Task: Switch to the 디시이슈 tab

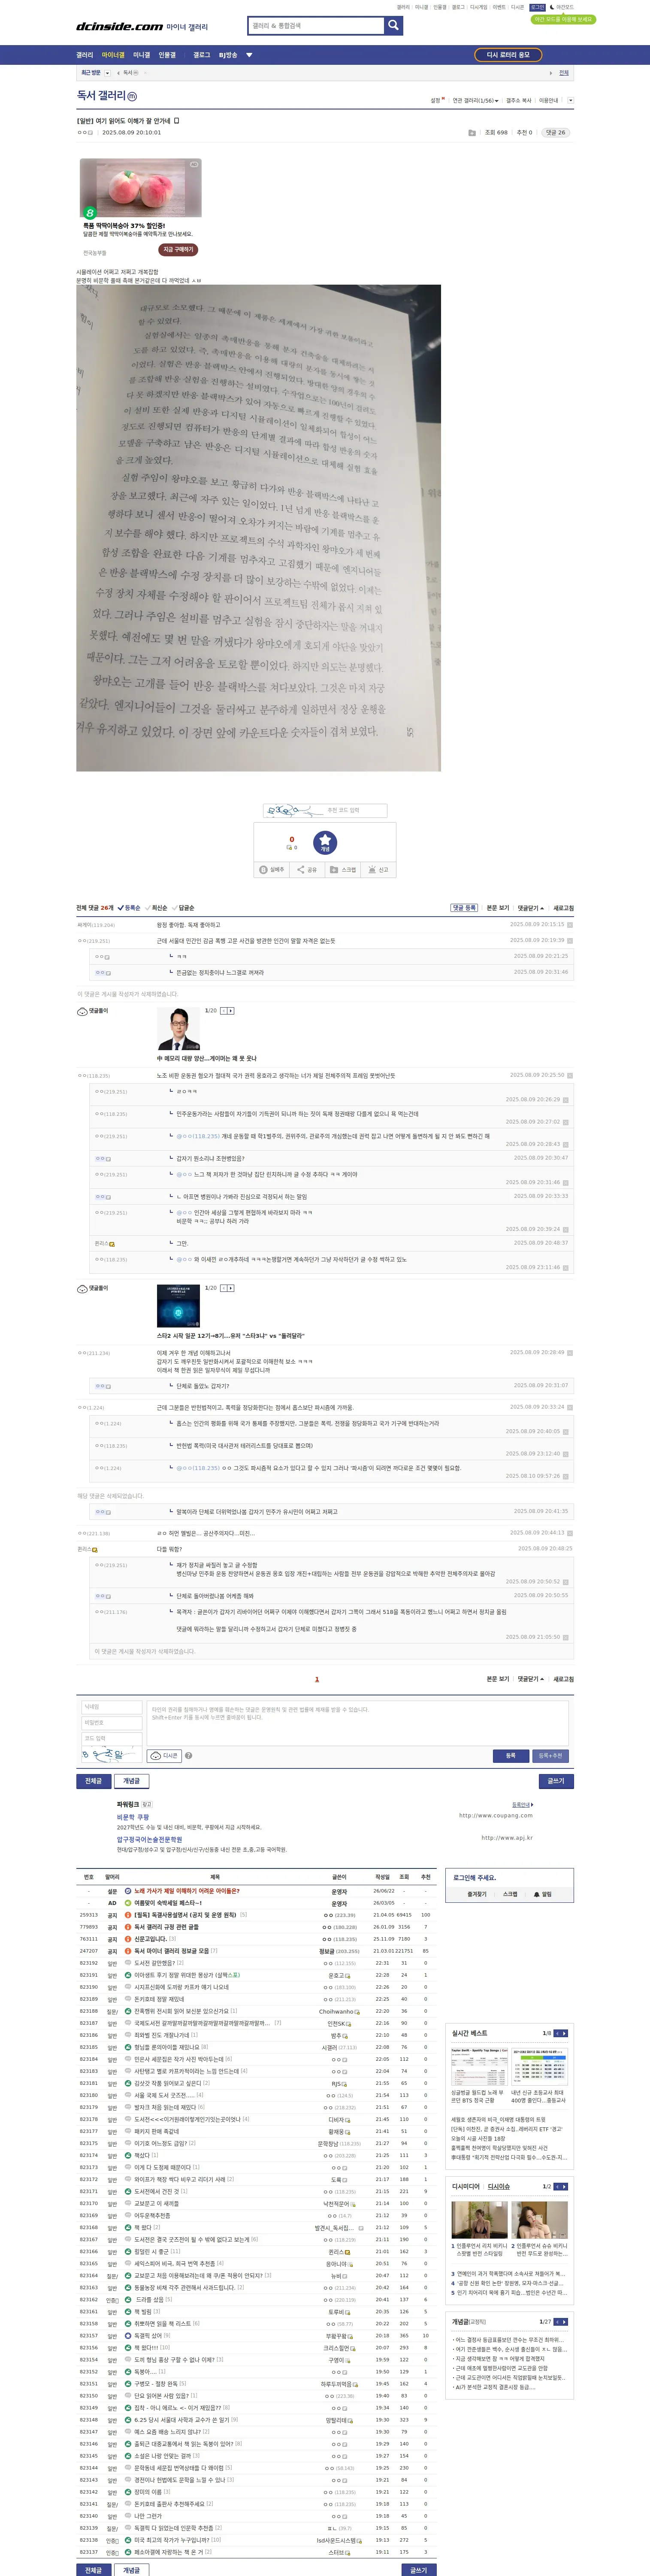Action: tap(498, 2186)
